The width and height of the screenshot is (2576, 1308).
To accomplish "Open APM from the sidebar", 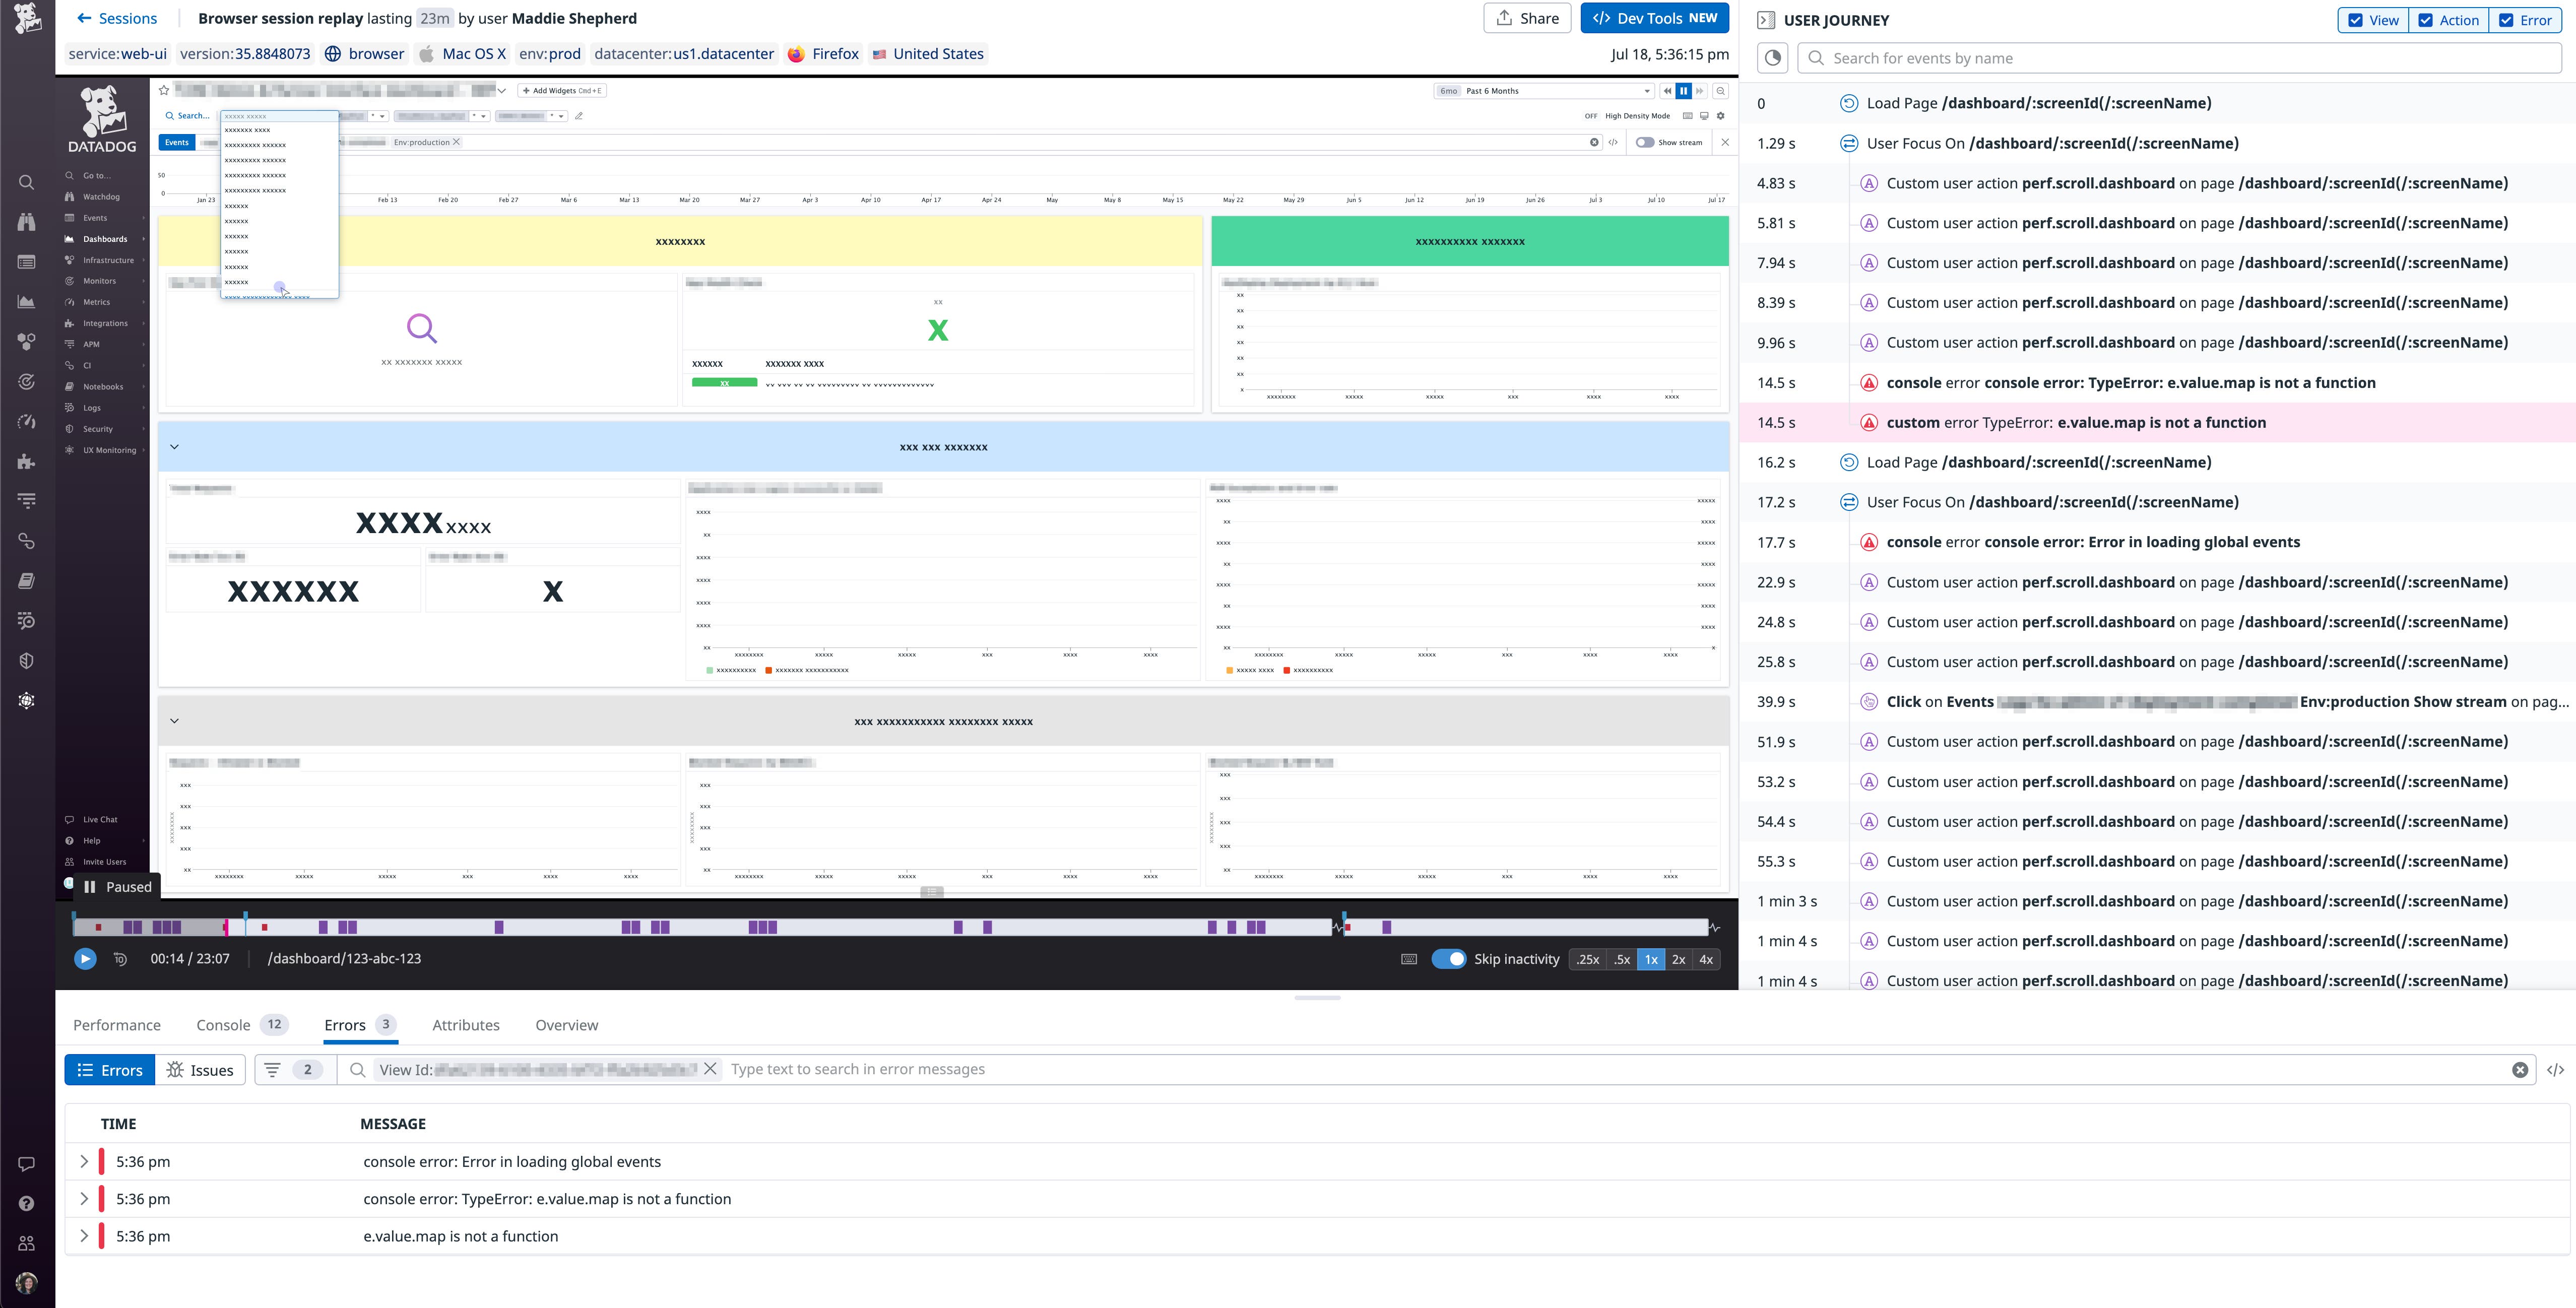I will (x=91, y=343).
